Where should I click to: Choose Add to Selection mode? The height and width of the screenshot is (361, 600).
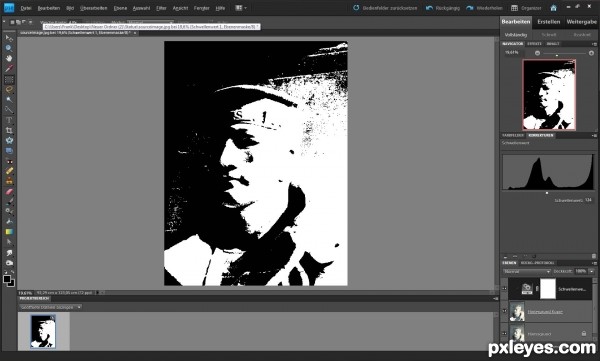pos(18,23)
